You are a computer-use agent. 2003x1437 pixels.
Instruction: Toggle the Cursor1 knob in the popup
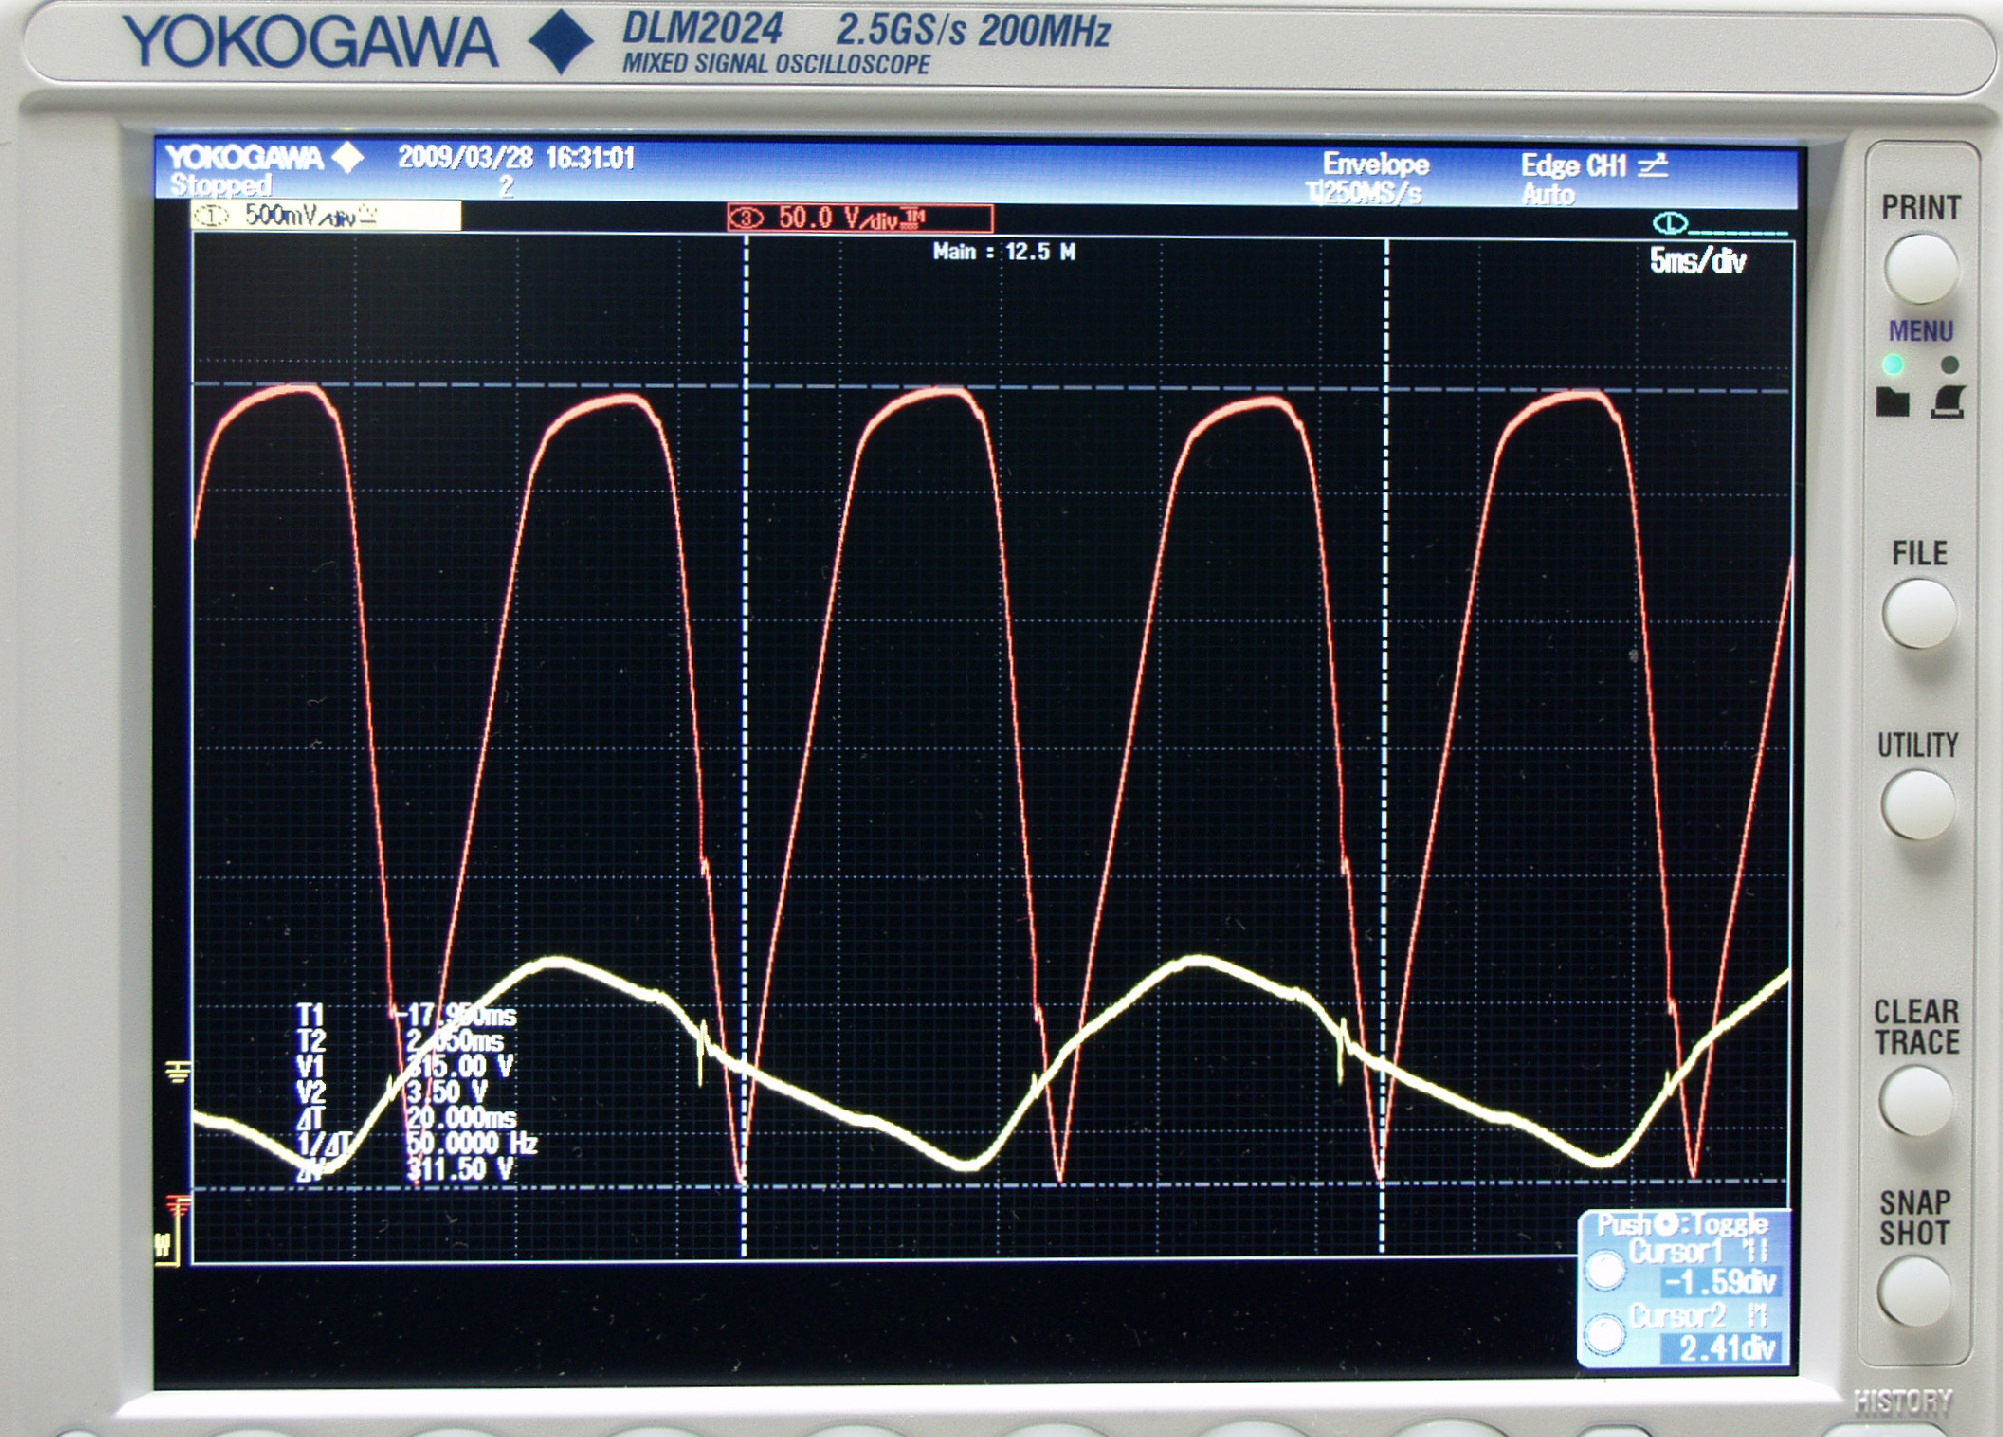(1606, 1270)
